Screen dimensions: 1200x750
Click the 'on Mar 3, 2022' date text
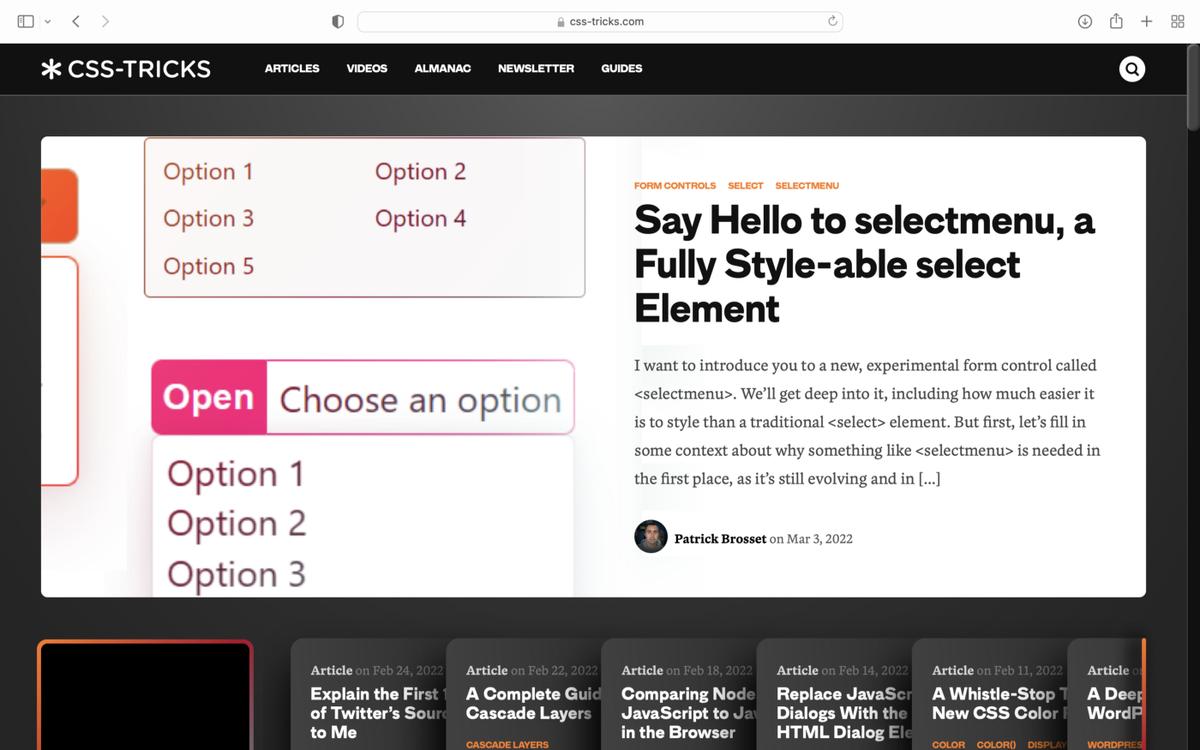click(x=811, y=538)
